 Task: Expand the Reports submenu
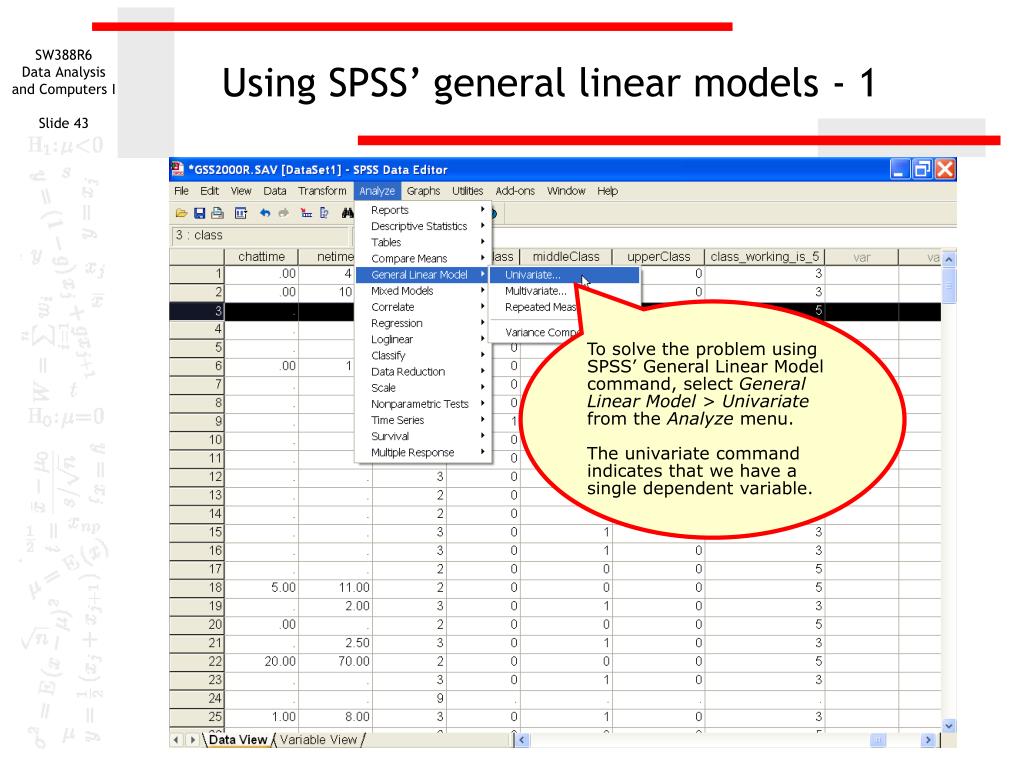click(423, 210)
